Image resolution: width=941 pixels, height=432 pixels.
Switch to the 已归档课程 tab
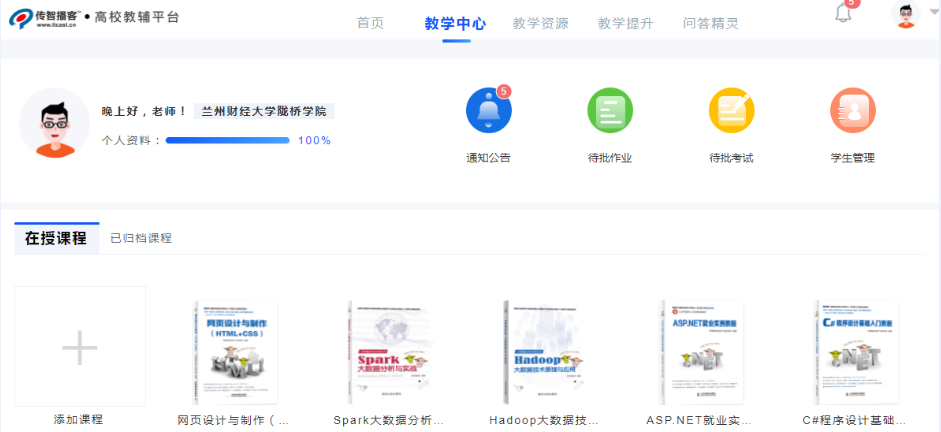pos(141,238)
